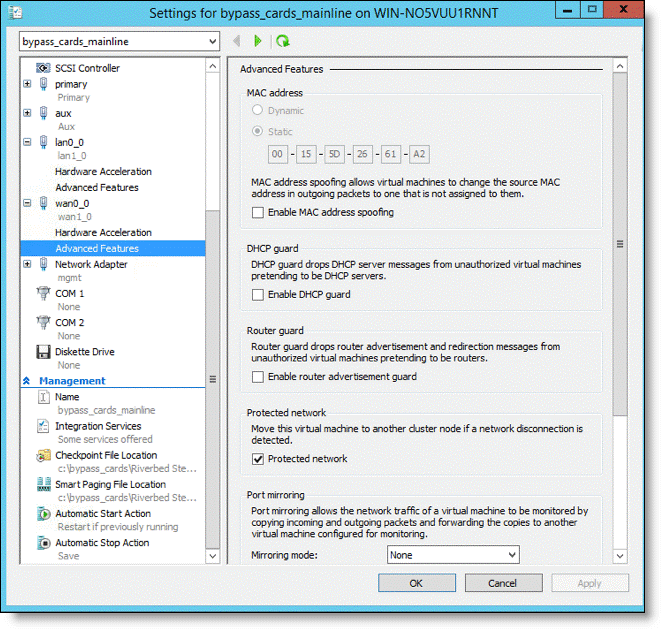Select Hardware Acceleration under lan0_0
The width and height of the screenshot is (661, 629).
point(103,172)
